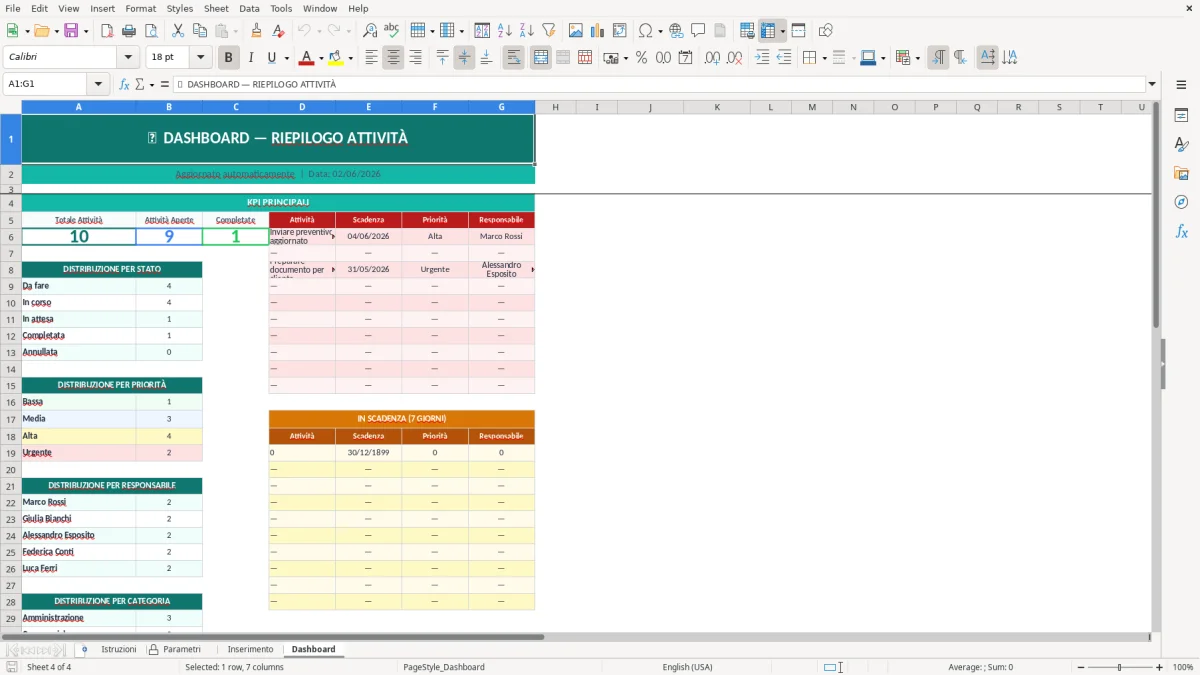Toggle Underline formatting
Viewport: 1200px width, 675px height.
[x=272, y=58]
